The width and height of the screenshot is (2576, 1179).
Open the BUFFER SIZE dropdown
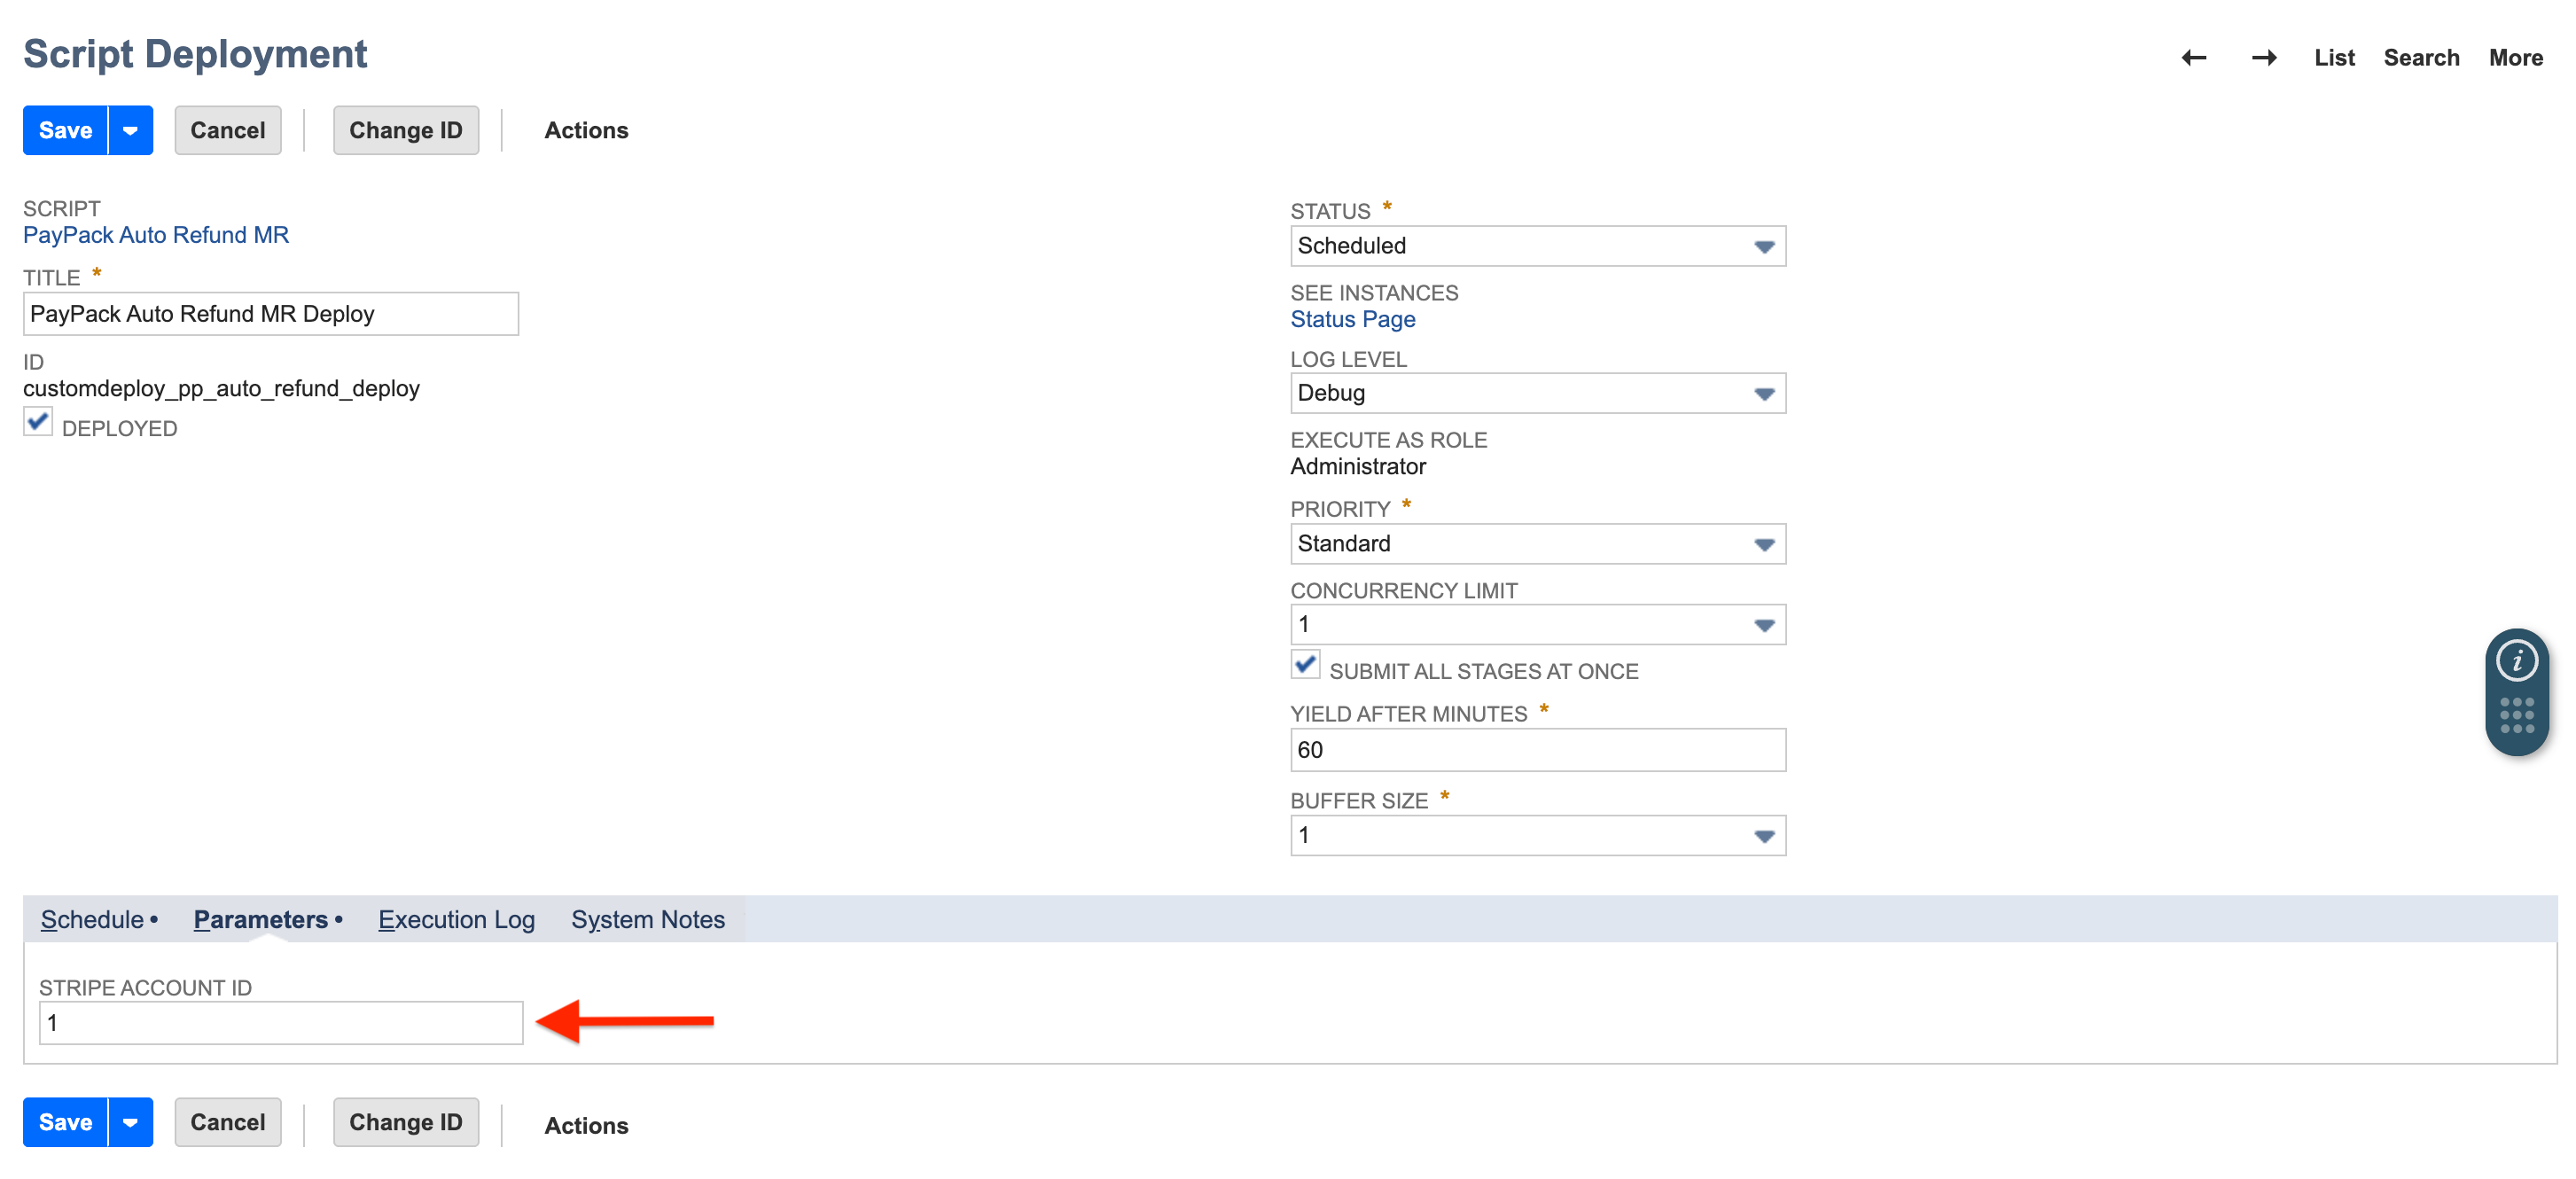[1763, 835]
